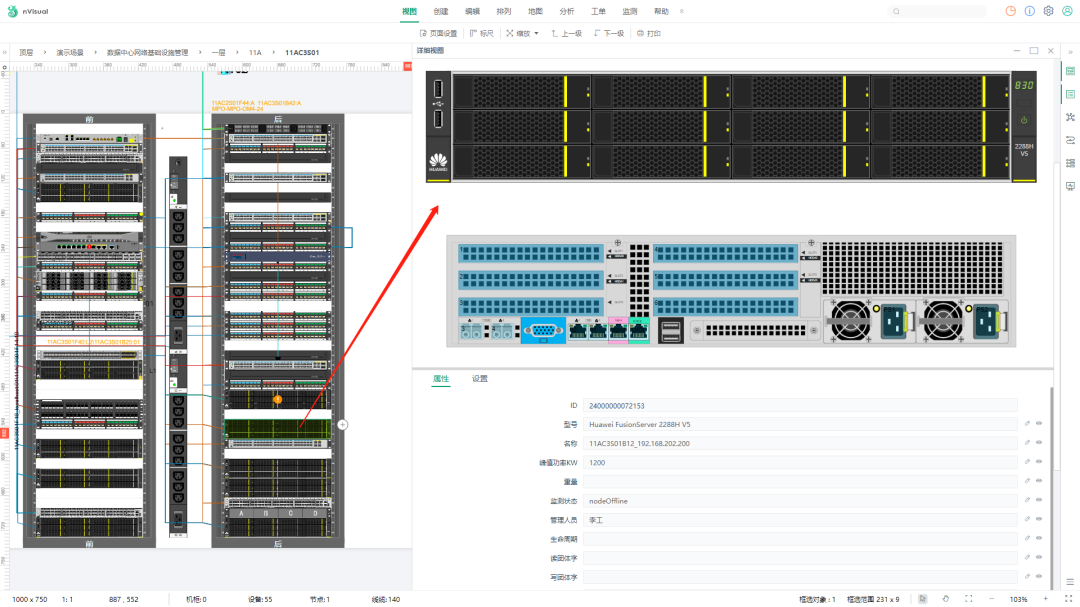Image resolution: width=1080 pixels, height=607 pixels.
Task: Click the header search field
Action: [937, 11]
